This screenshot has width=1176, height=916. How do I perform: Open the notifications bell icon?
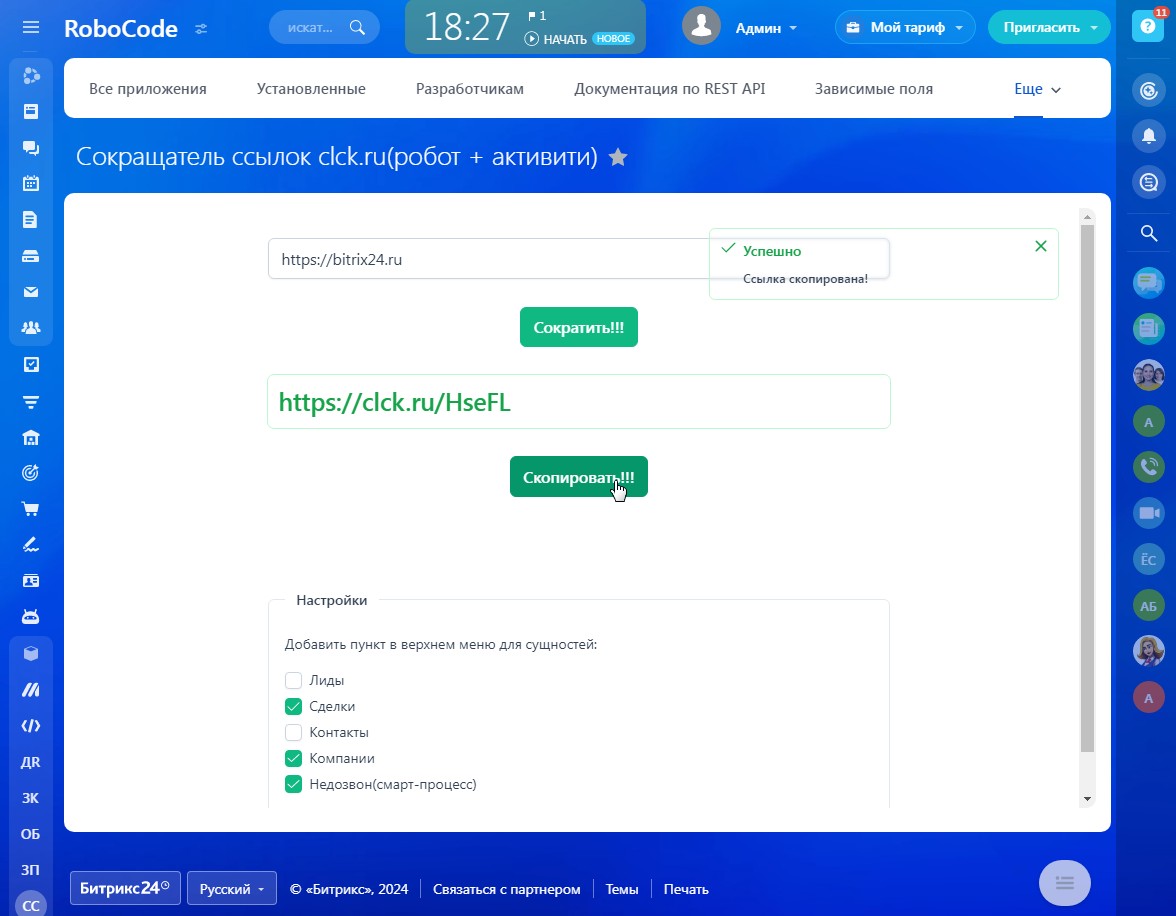tap(1148, 136)
